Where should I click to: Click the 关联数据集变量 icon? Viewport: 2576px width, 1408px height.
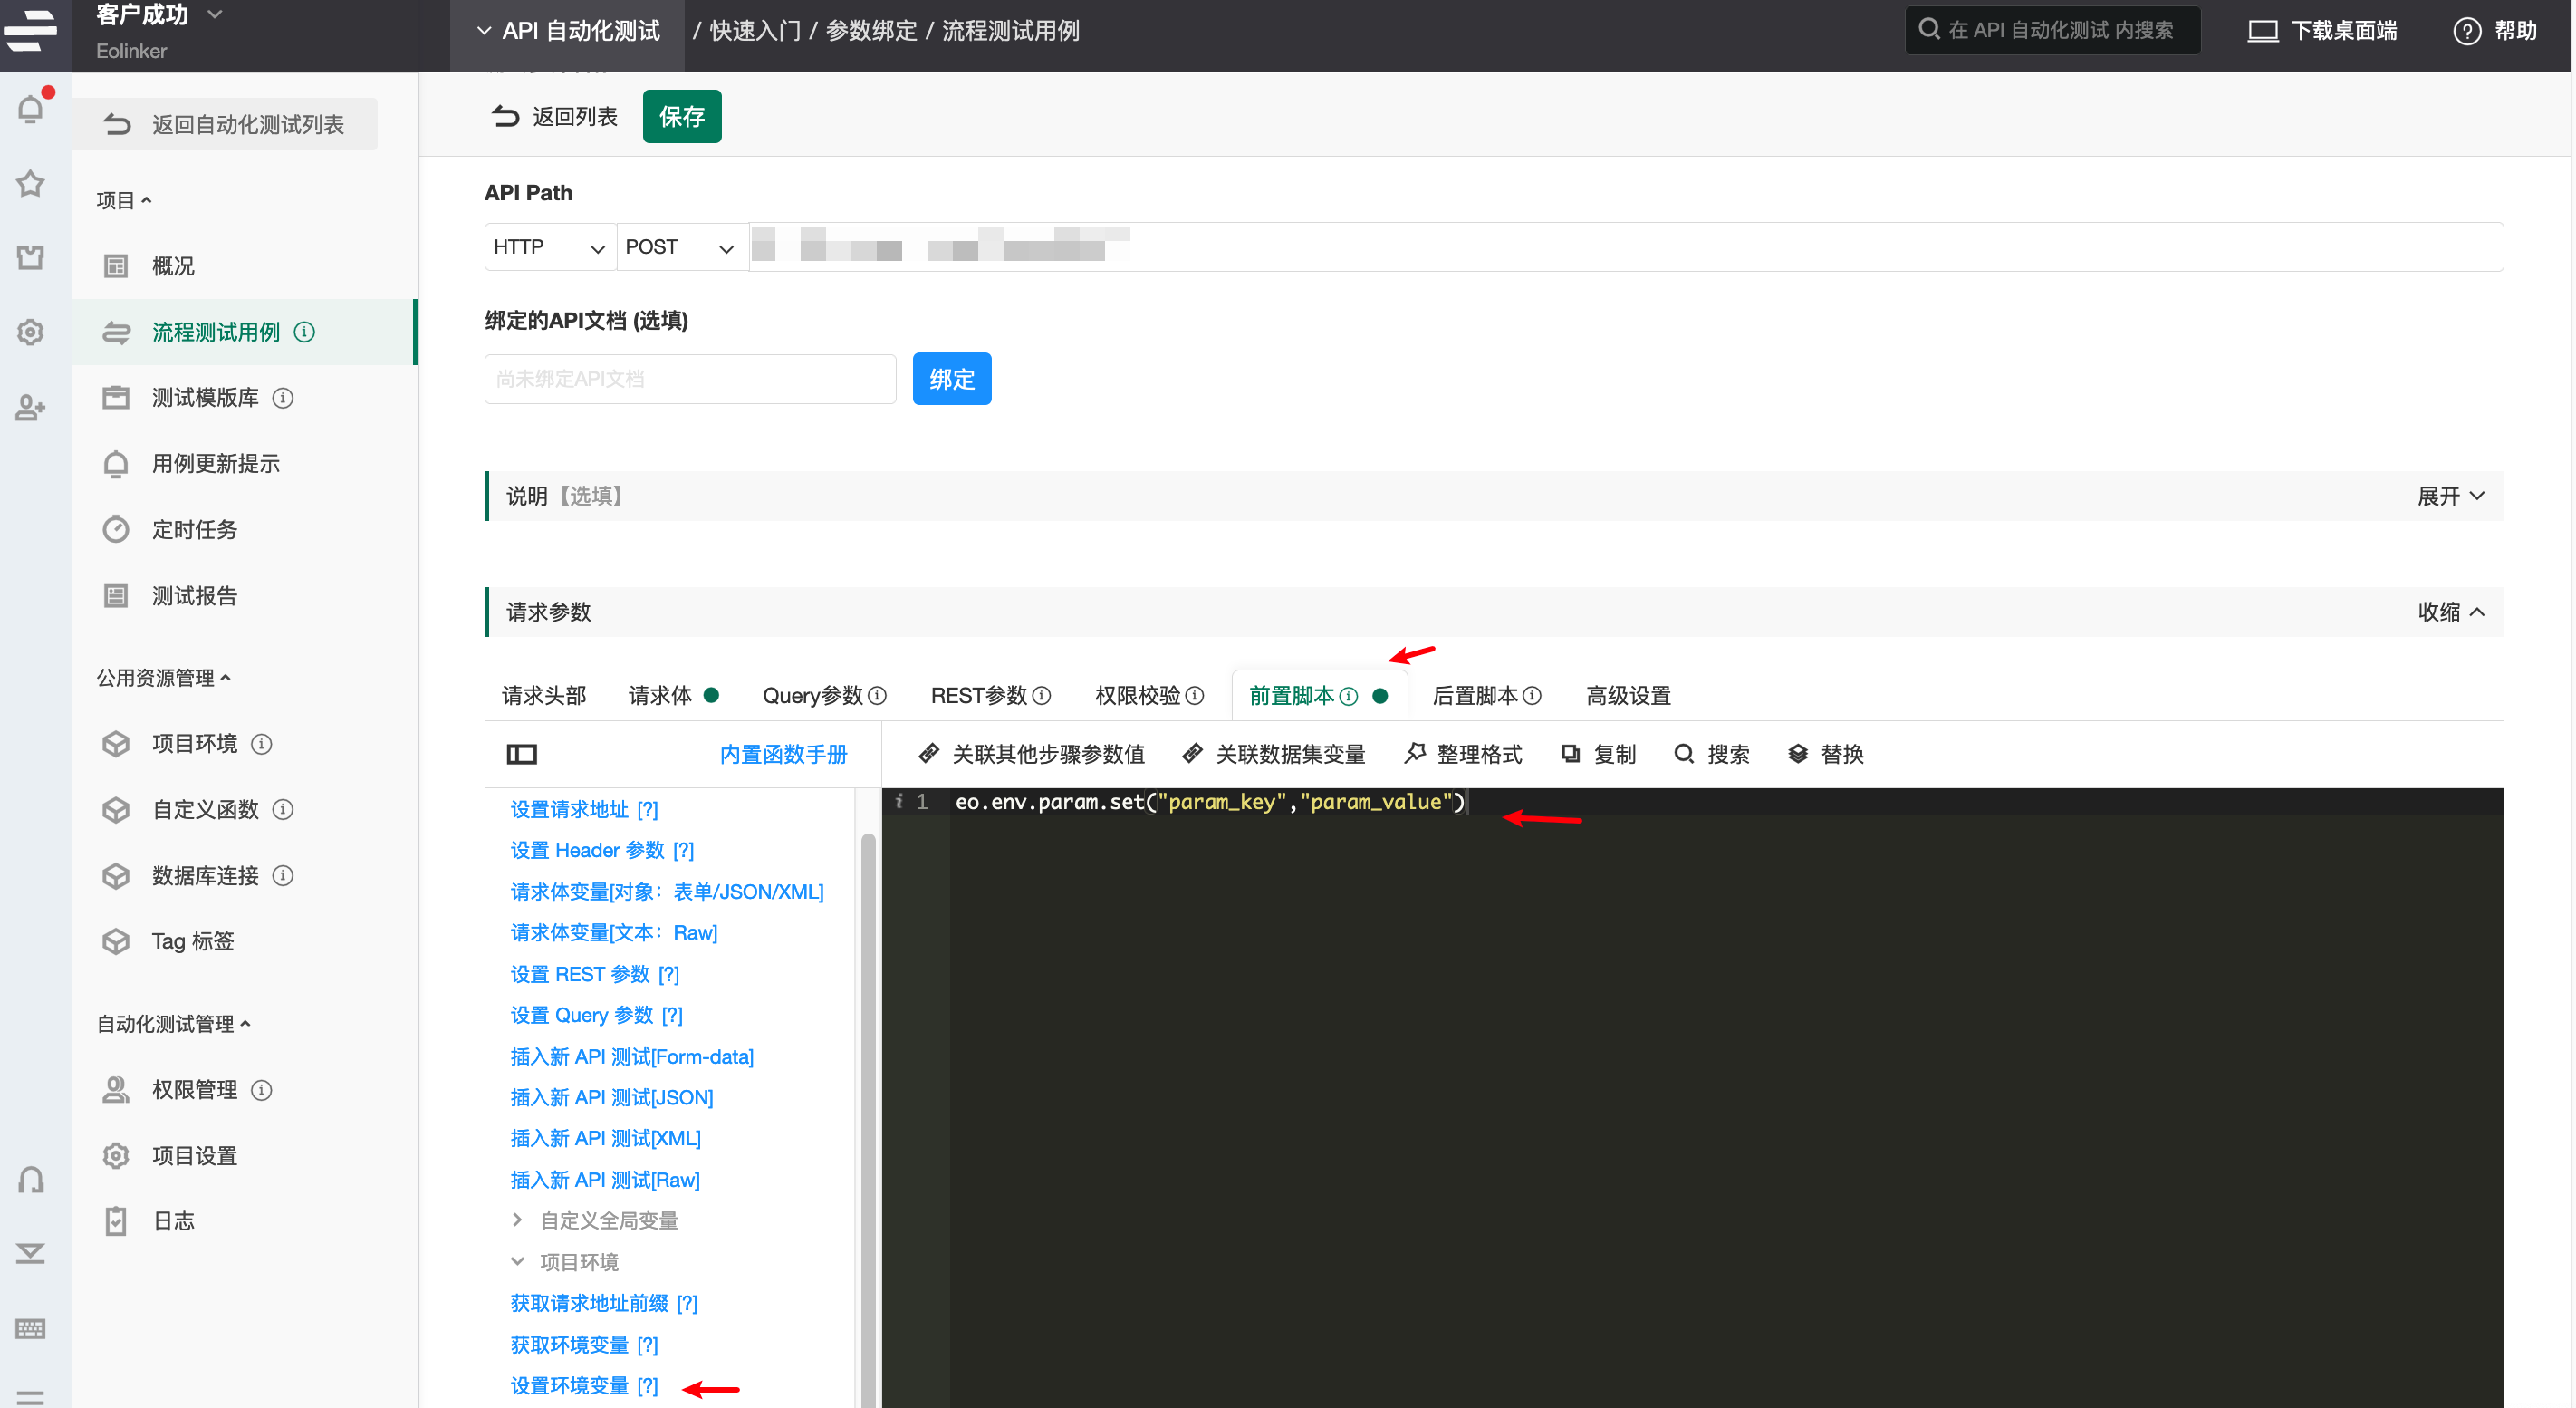[1192, 754]
